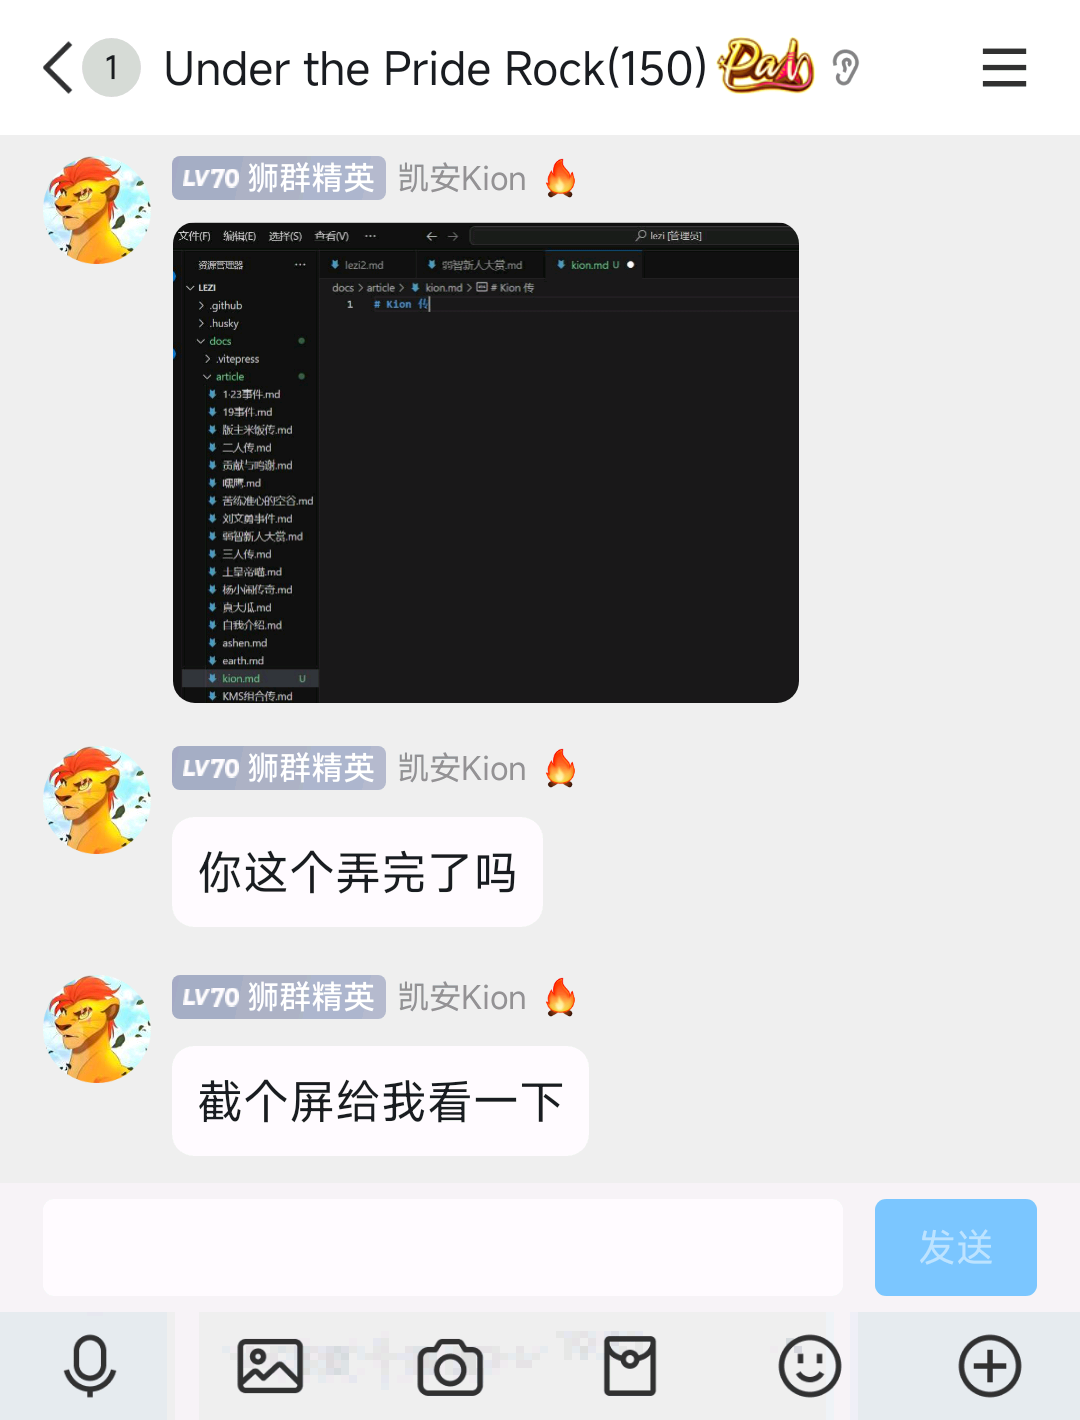Open the Under the Pride Rock group title
1080x1420 pixels.
pyautogui.click(x=435, y=68)
